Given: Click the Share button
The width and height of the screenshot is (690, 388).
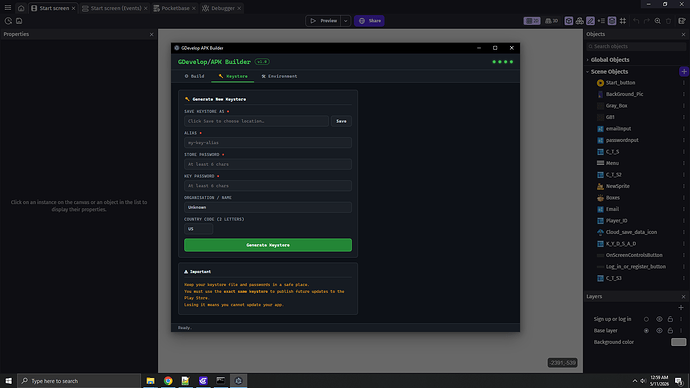Looking at the screenshot, I should [369, 21].
